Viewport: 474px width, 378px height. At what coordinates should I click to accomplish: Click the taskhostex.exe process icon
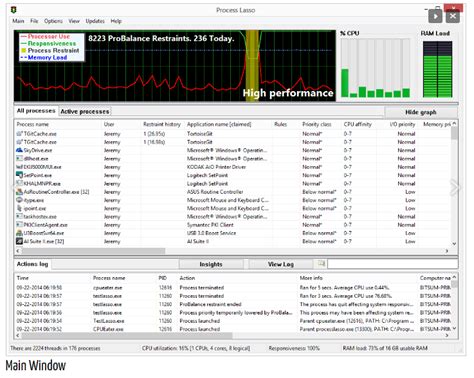pos(19,217)
